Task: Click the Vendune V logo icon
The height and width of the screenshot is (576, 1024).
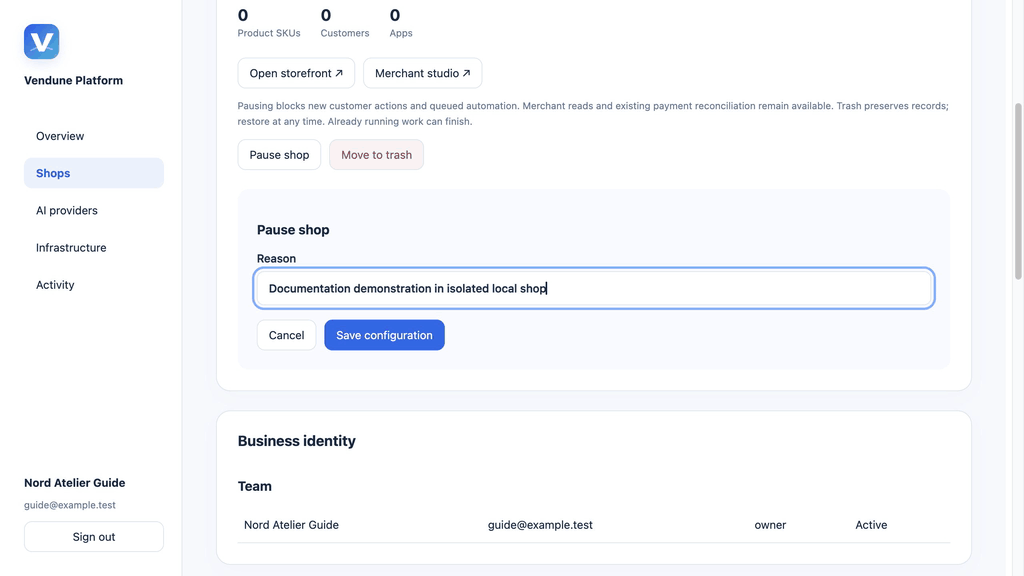Action: (x=41, y=42)
